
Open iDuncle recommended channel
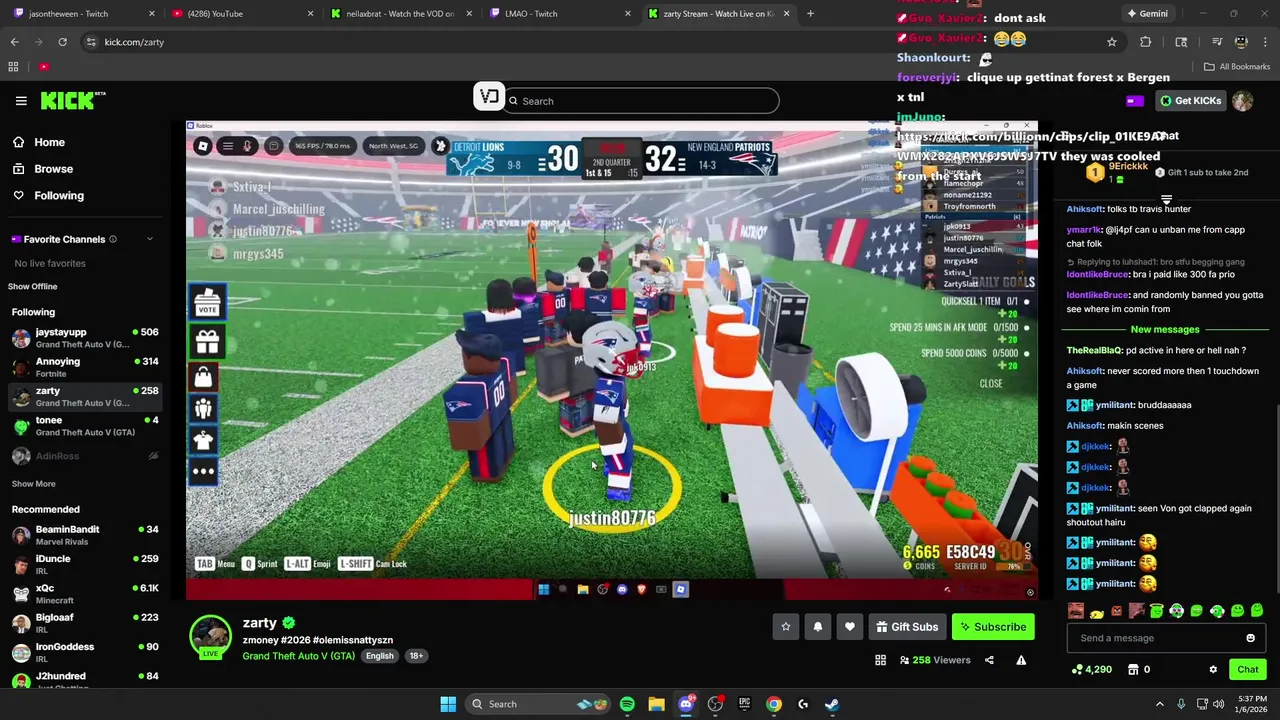pos(85,564)
